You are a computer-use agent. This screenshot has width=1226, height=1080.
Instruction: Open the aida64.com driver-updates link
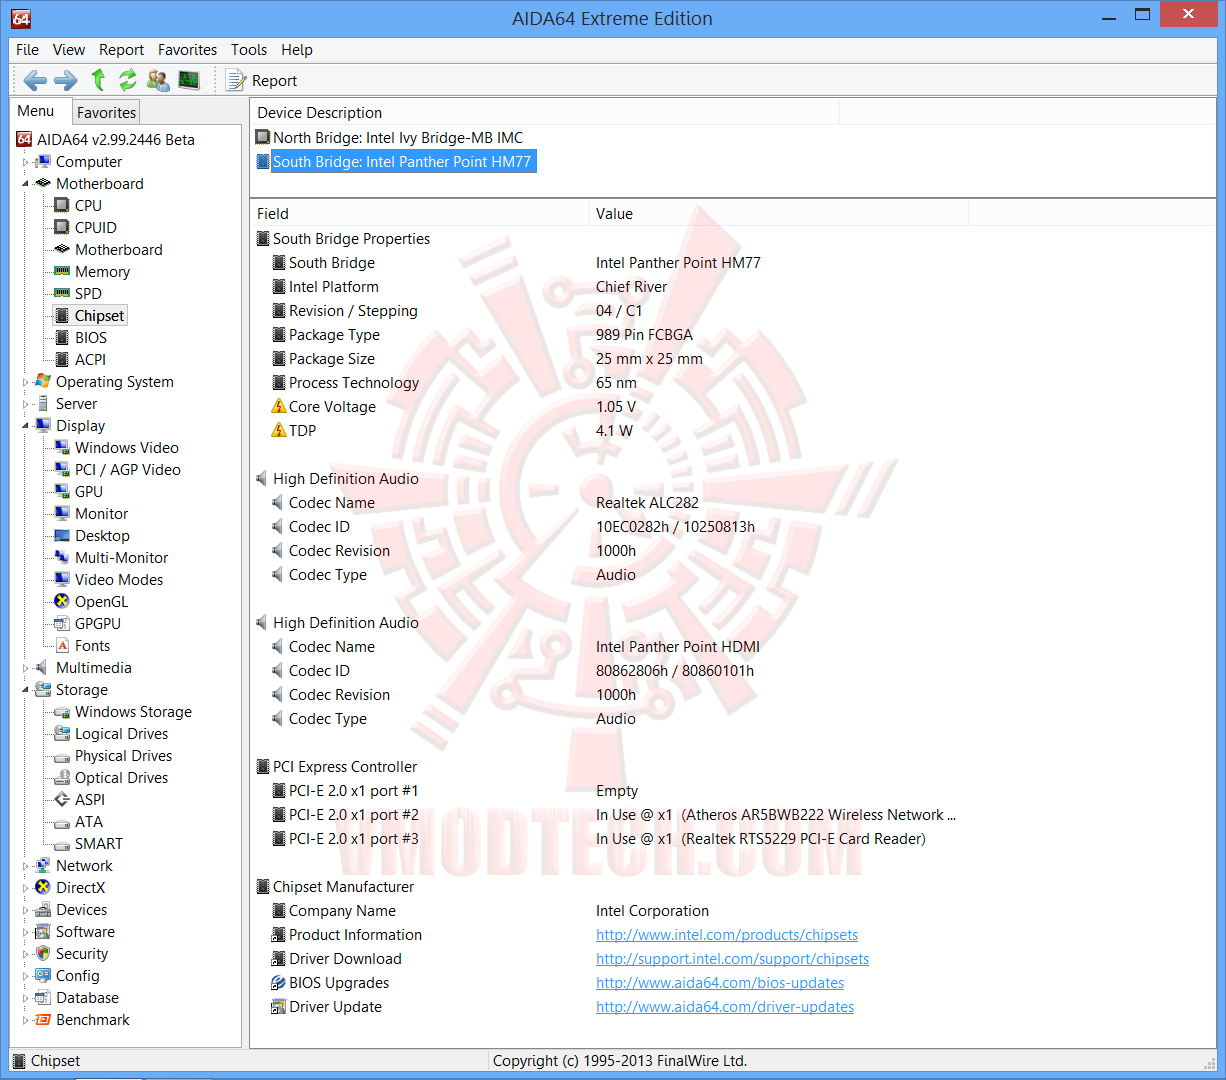[x=725, y=1006]
